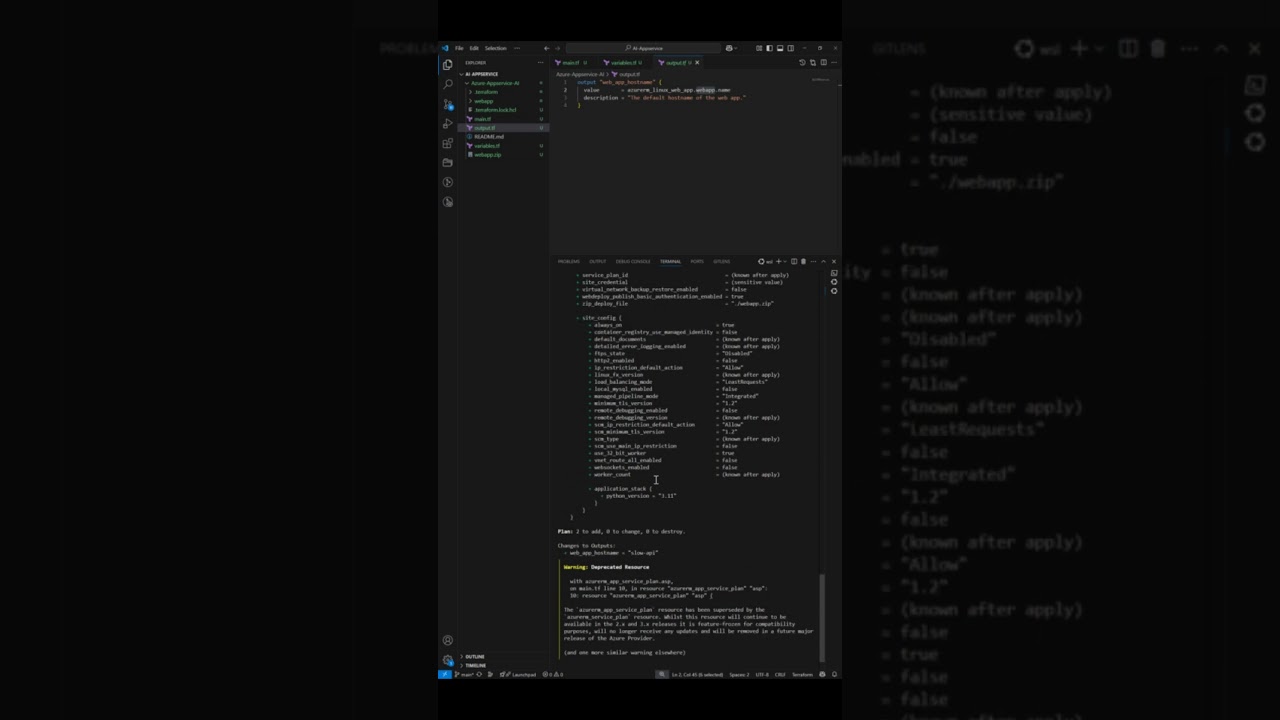Toggle primary side bar visibility
Image resolution: width=1280 pixels, height=720 pixels.
tap(769, 48)
